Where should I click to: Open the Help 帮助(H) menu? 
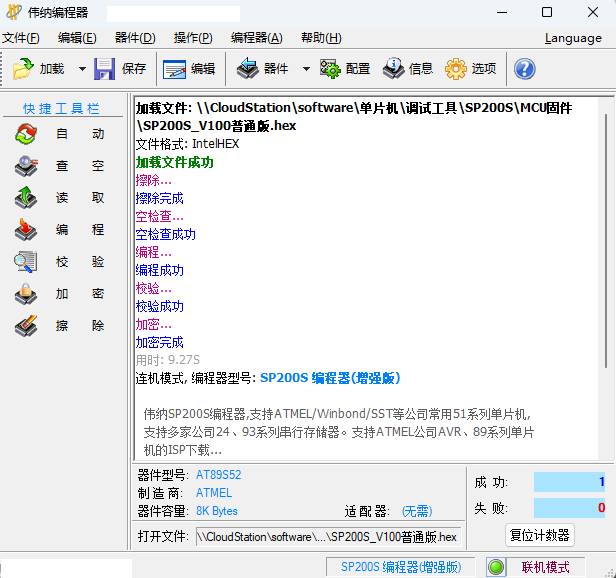tap(321, 38)
